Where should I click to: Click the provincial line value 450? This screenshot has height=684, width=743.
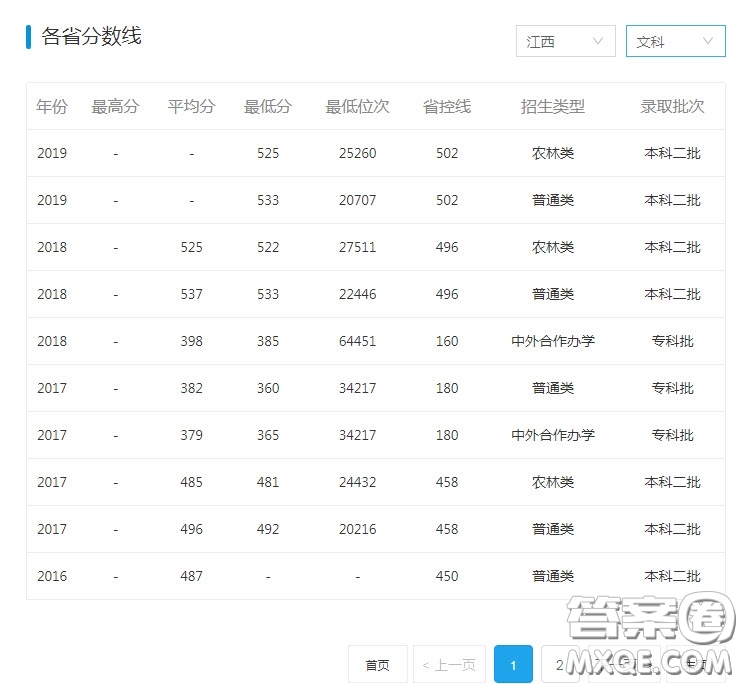coord(447,576)
